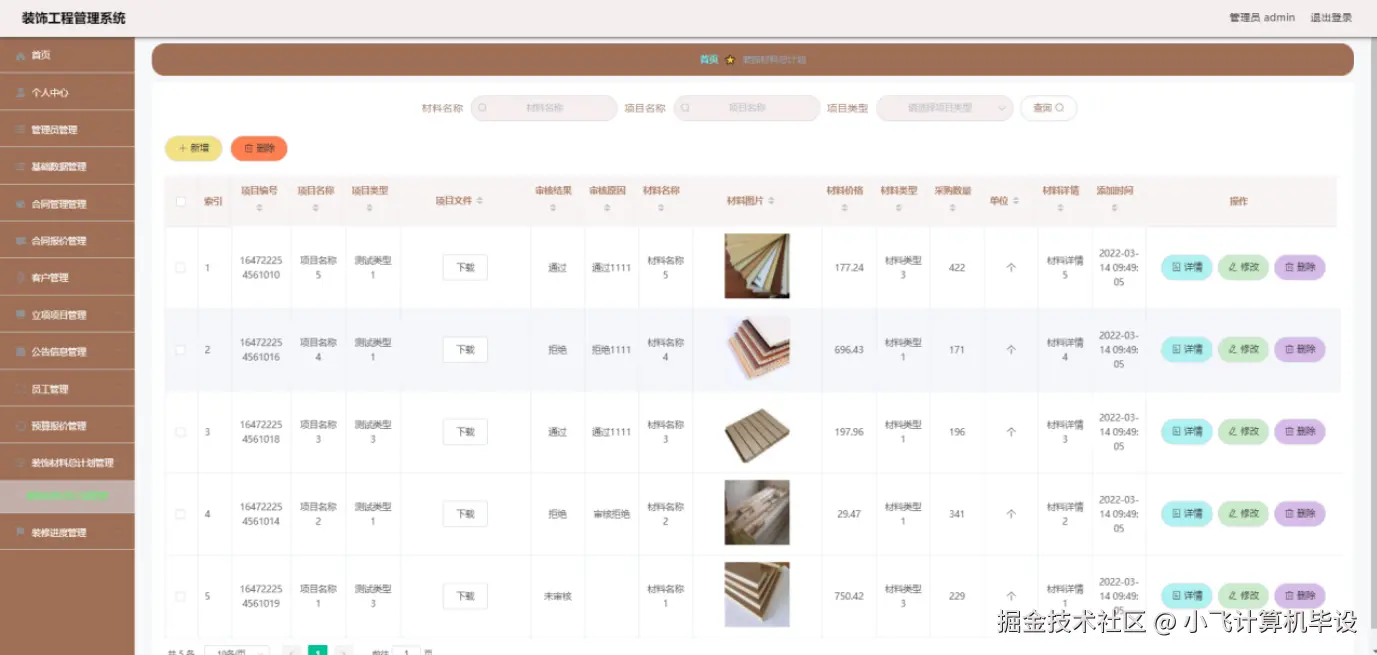
Task: Sort by 单位 column arrows
Action: [x=1016, y=201]
